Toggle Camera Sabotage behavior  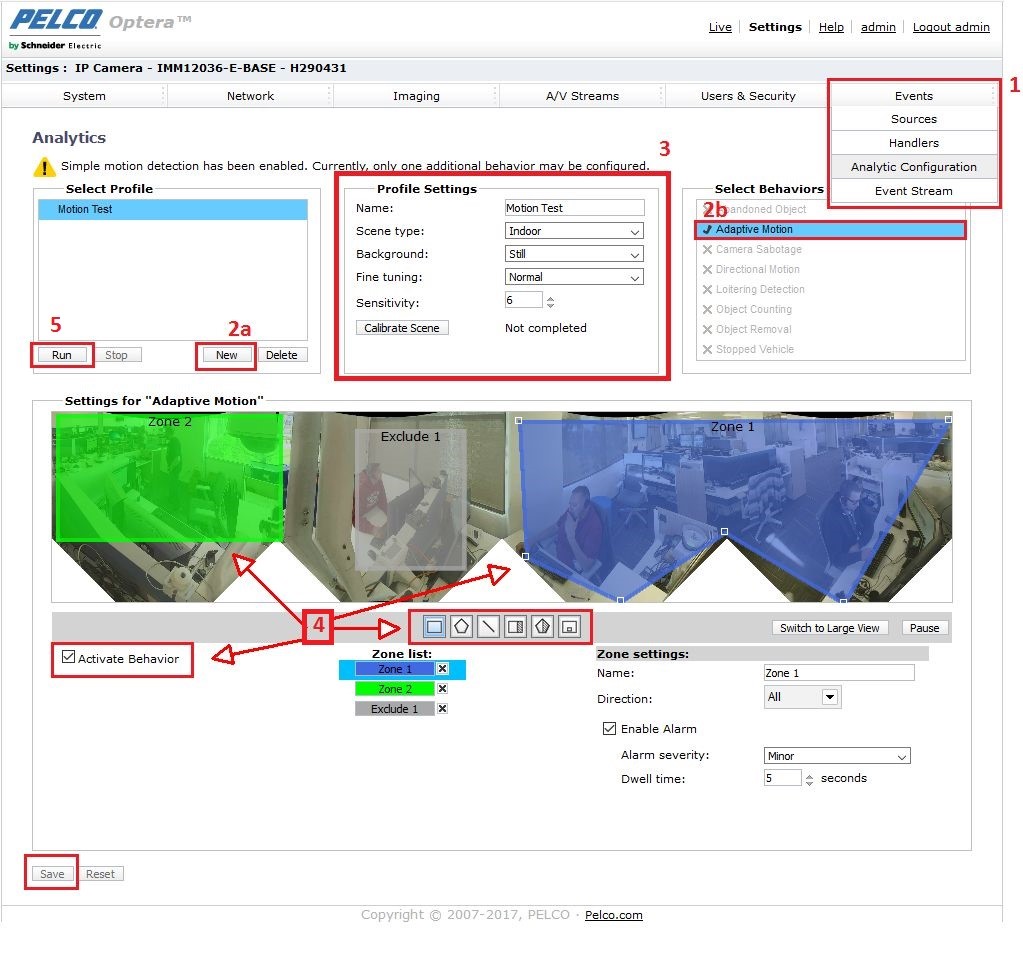(830, 249)
